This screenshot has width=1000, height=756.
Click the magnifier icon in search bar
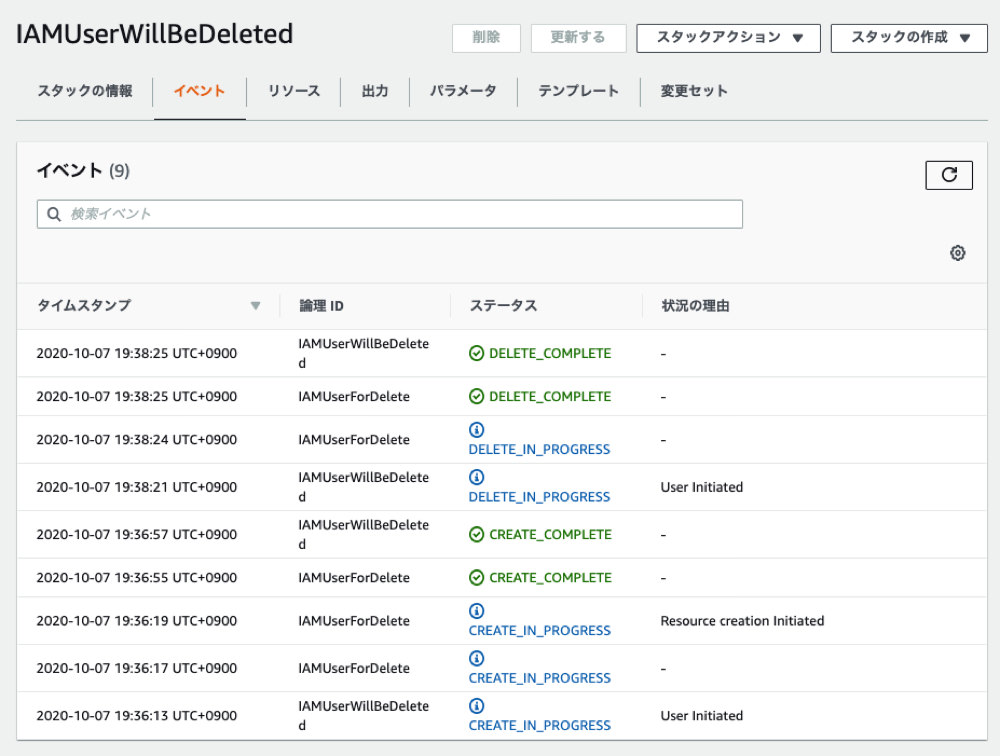[54, 213]
